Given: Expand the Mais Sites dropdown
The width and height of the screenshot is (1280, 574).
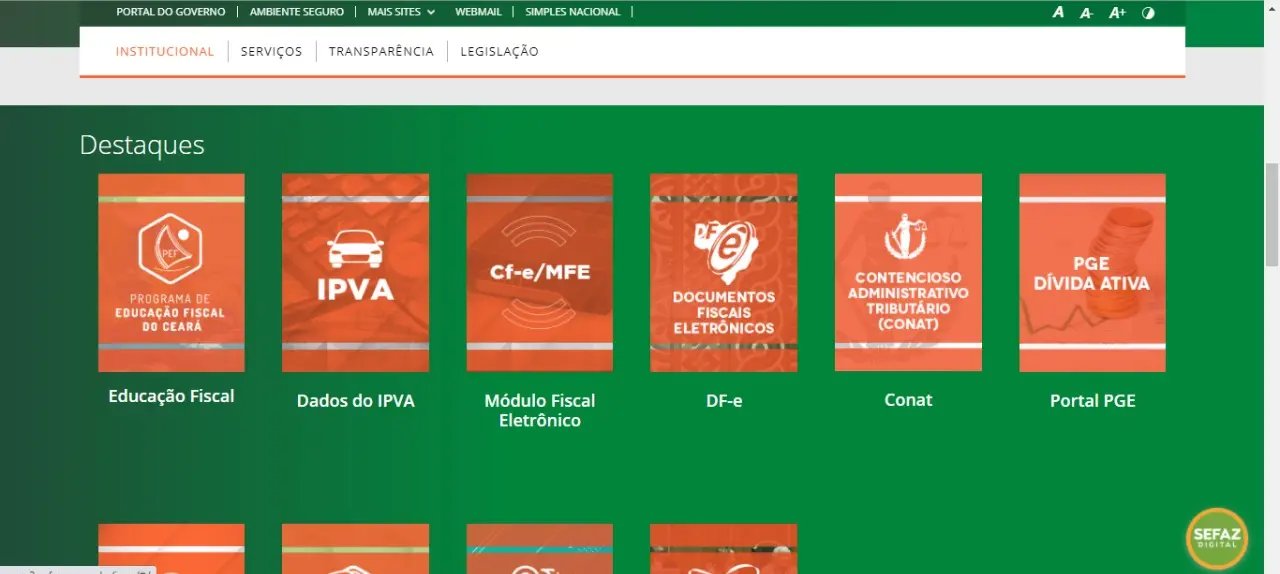Looking at the screenshot, I should 401,12.
